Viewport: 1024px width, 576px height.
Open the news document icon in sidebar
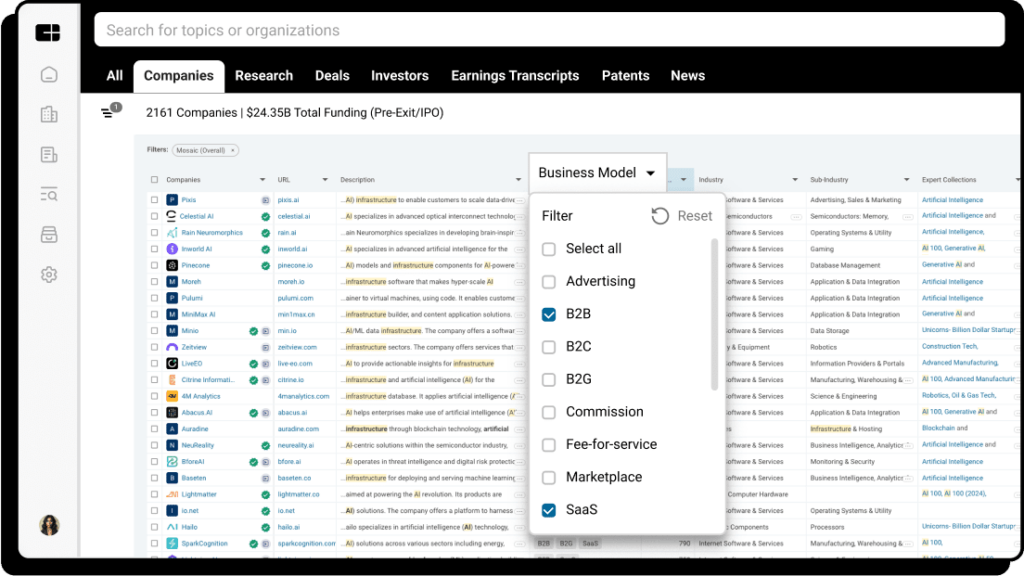48,154
